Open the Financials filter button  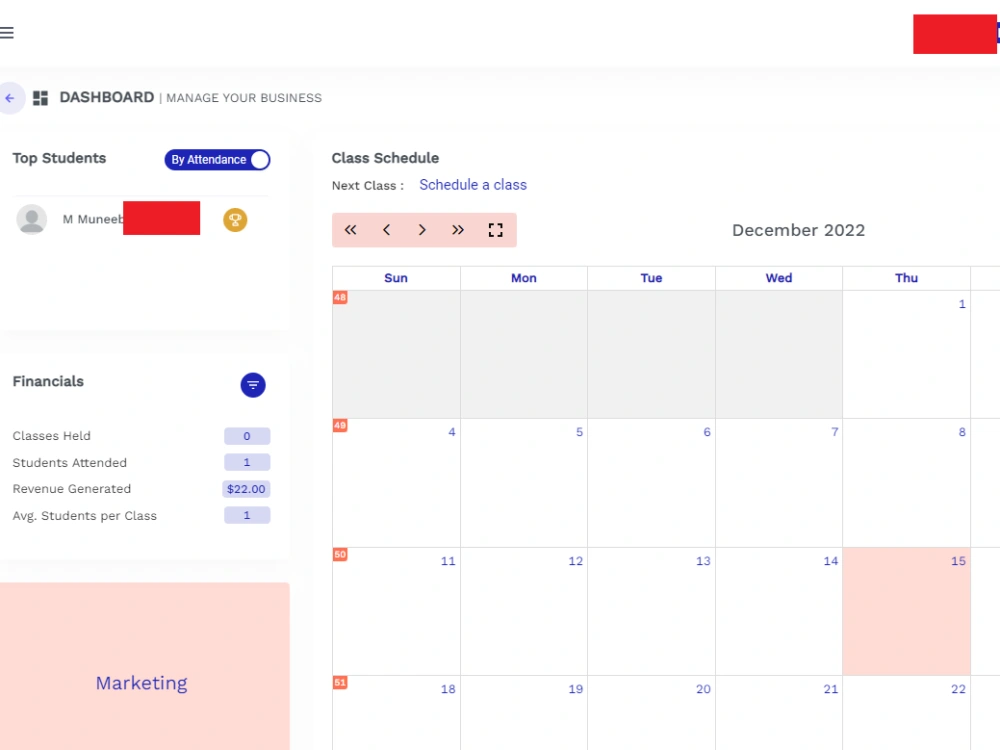[x=253, y=385]
